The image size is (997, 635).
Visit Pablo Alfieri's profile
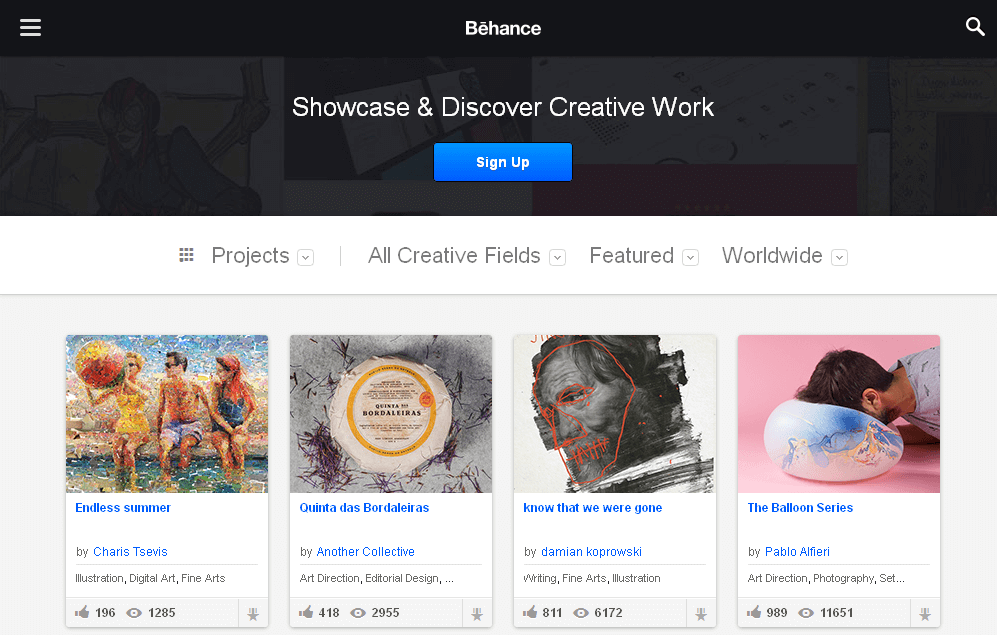pos(797,552)
